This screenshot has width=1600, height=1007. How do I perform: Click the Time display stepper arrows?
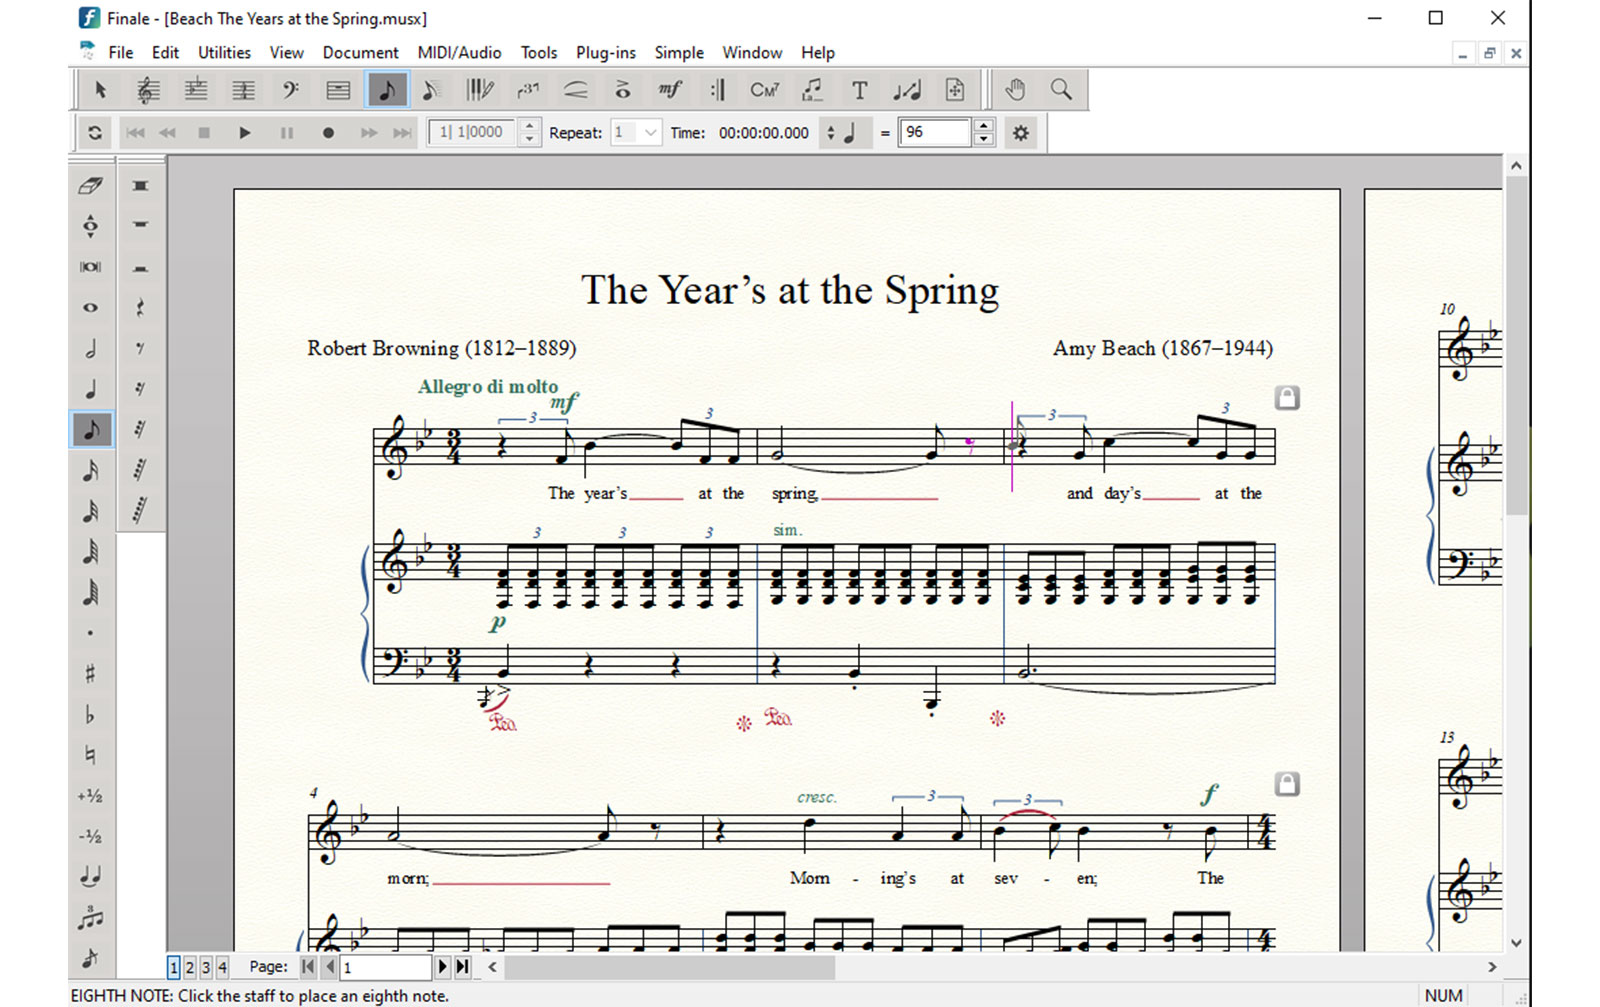coord(830,133)
